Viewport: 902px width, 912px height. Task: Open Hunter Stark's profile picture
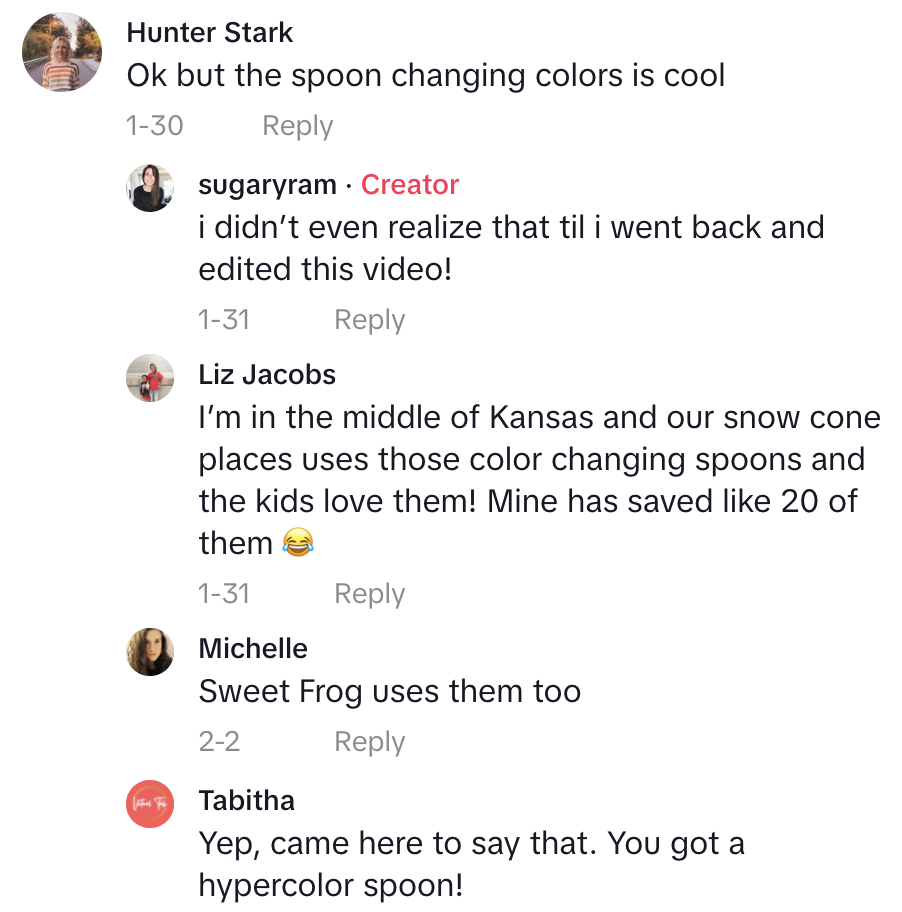point(63,53)
